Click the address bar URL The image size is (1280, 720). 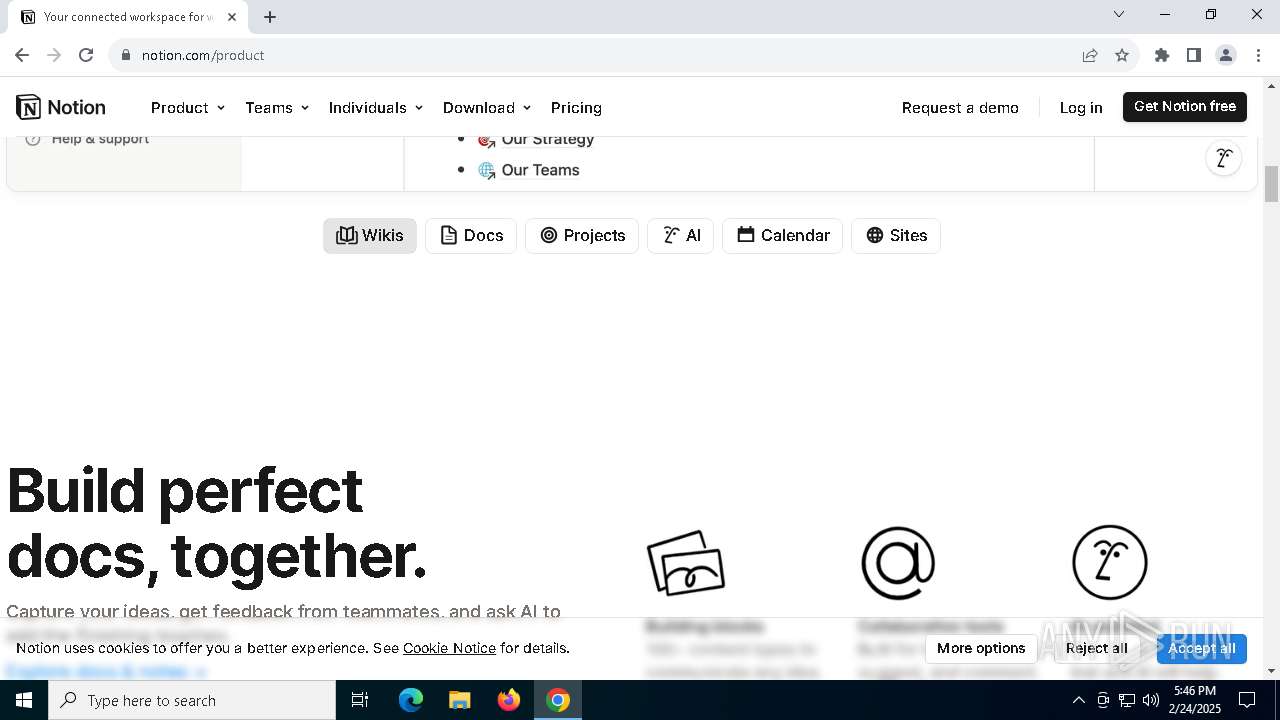tap(203, 55)
